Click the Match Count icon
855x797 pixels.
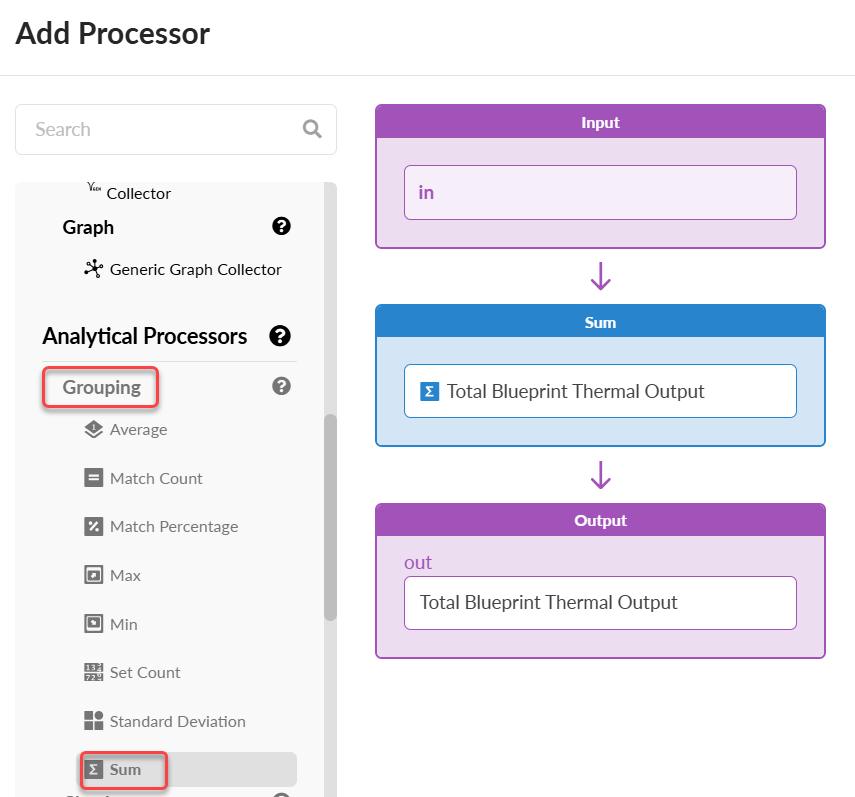93,478
